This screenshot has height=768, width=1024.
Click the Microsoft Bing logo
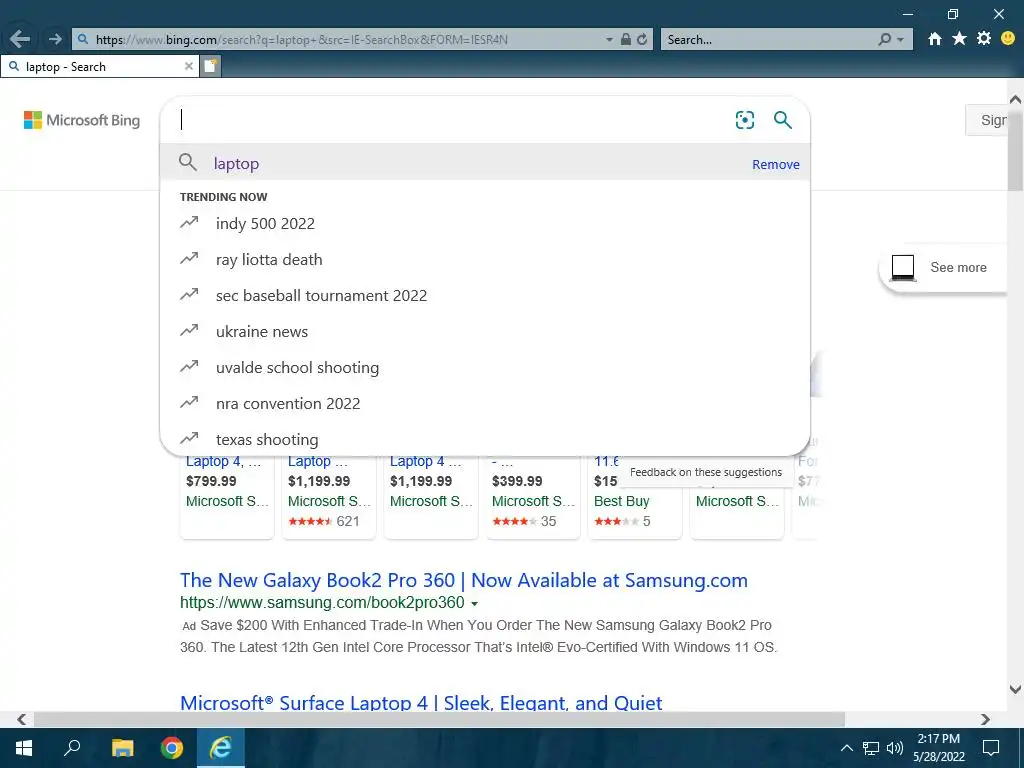coord(82,120)
